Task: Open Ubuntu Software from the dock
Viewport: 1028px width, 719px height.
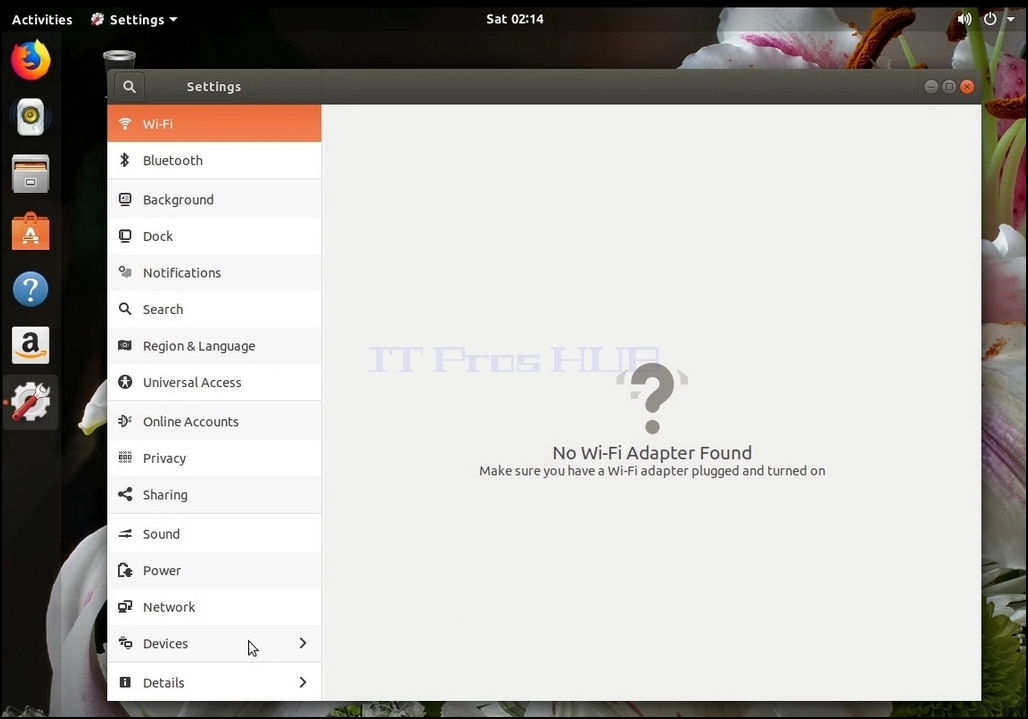Action: [x=30, y=231]
